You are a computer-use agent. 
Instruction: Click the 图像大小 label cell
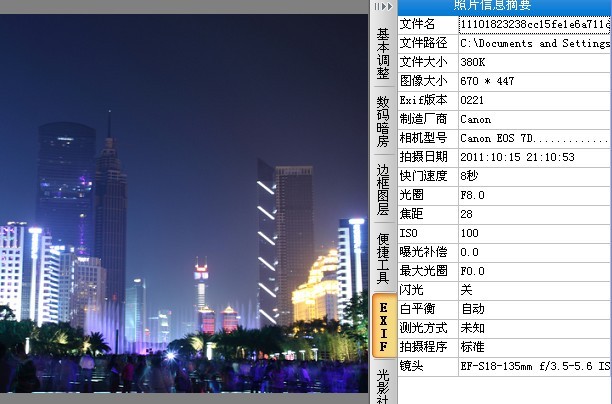tap(428, 81)
